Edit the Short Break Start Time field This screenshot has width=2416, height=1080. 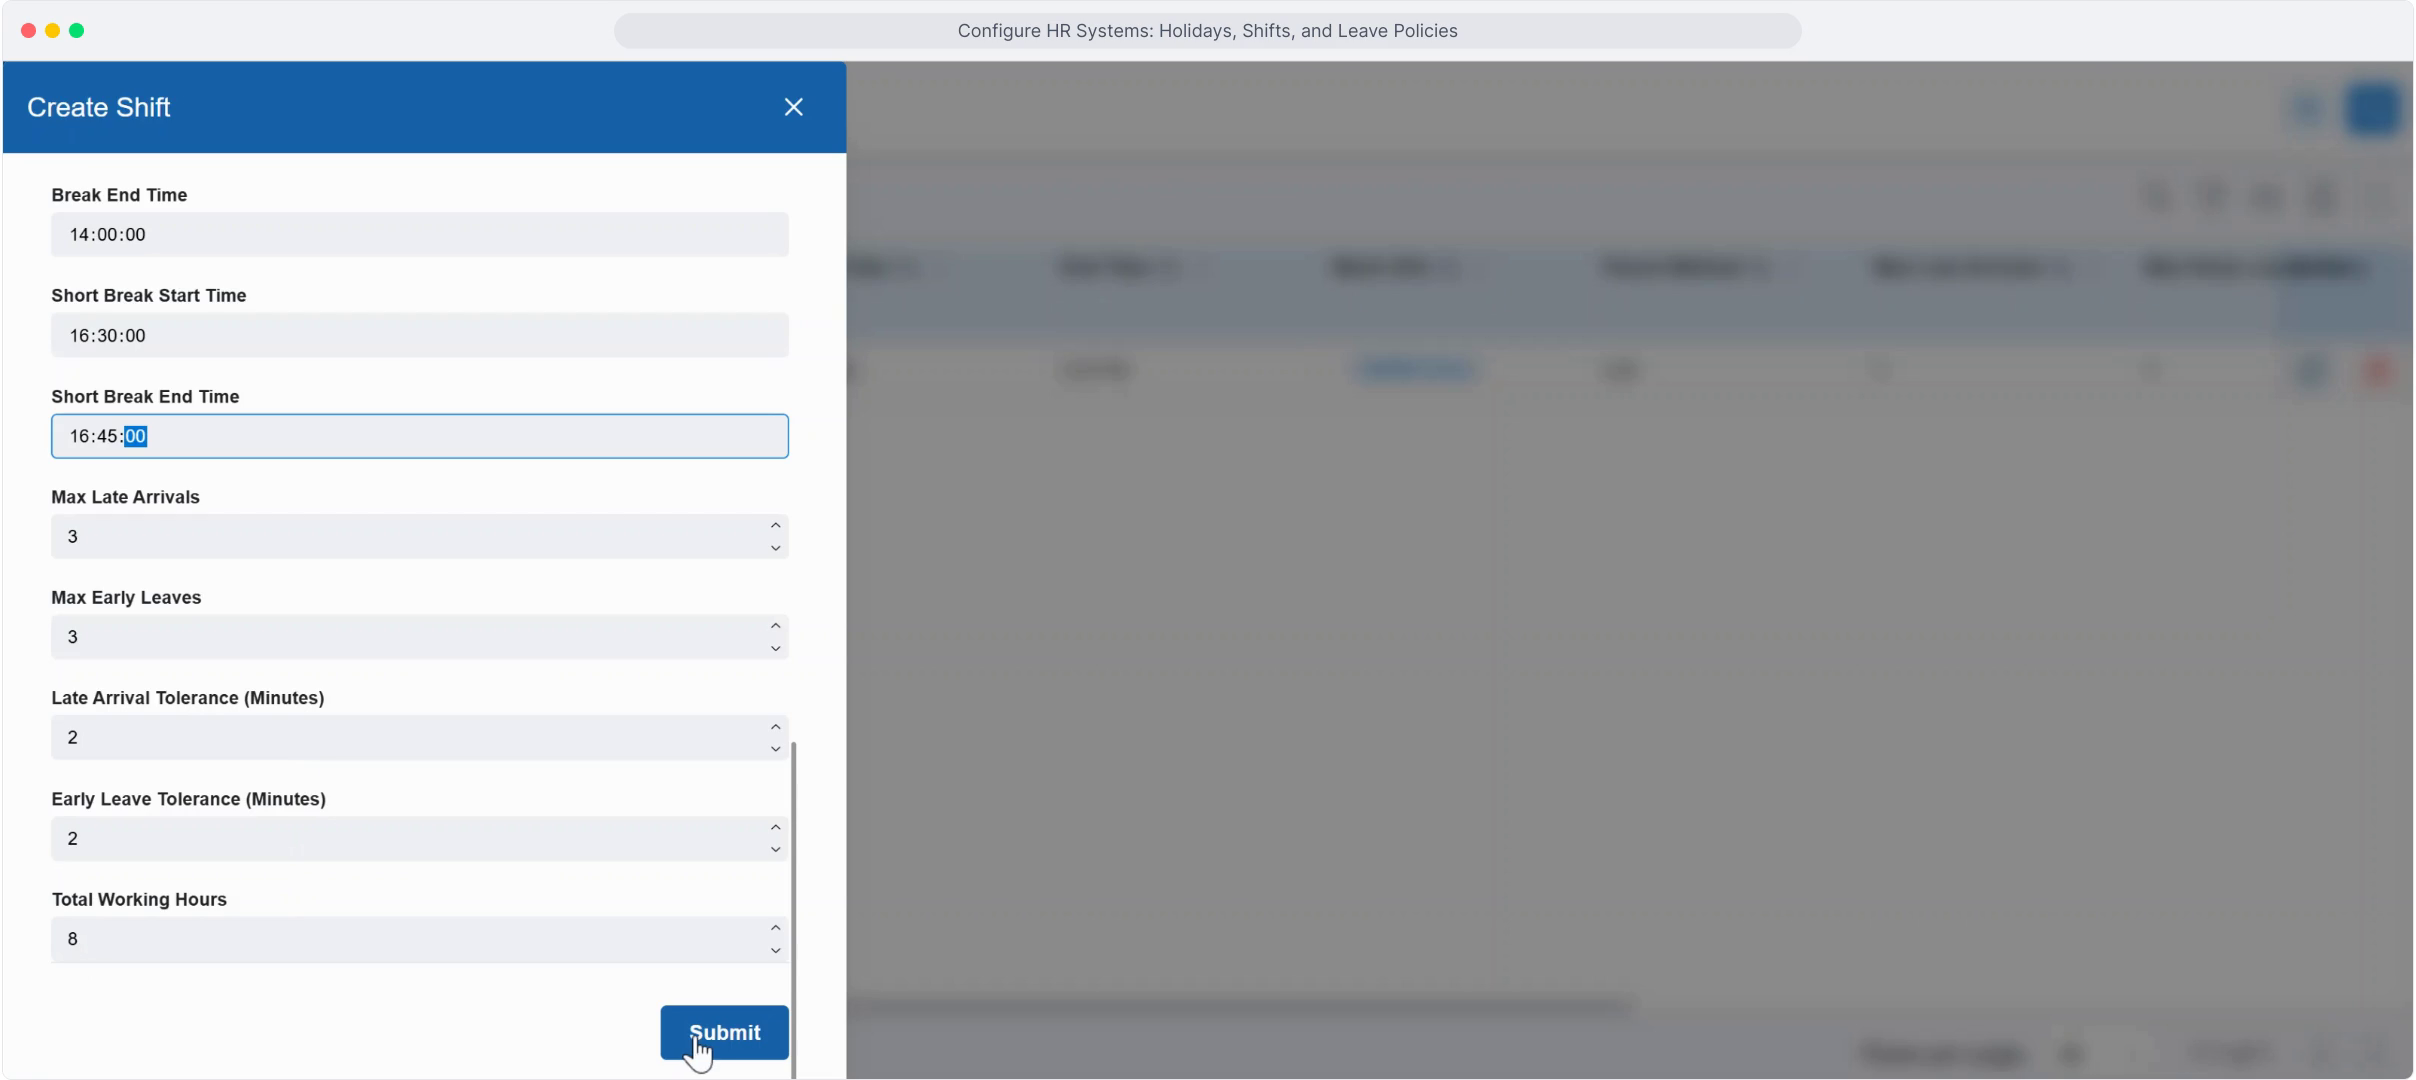pos(420,335)
